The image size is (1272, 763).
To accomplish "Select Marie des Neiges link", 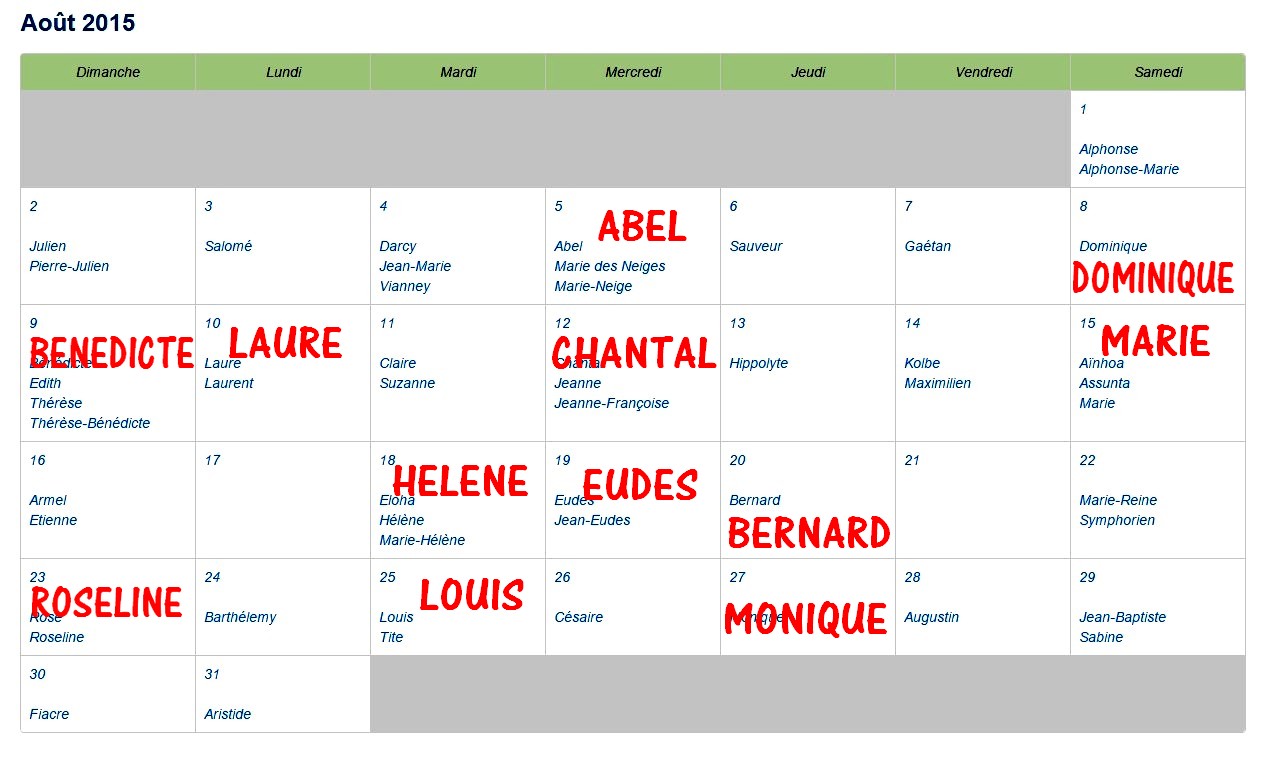I will pyautogui.click(x=610, y=266).
